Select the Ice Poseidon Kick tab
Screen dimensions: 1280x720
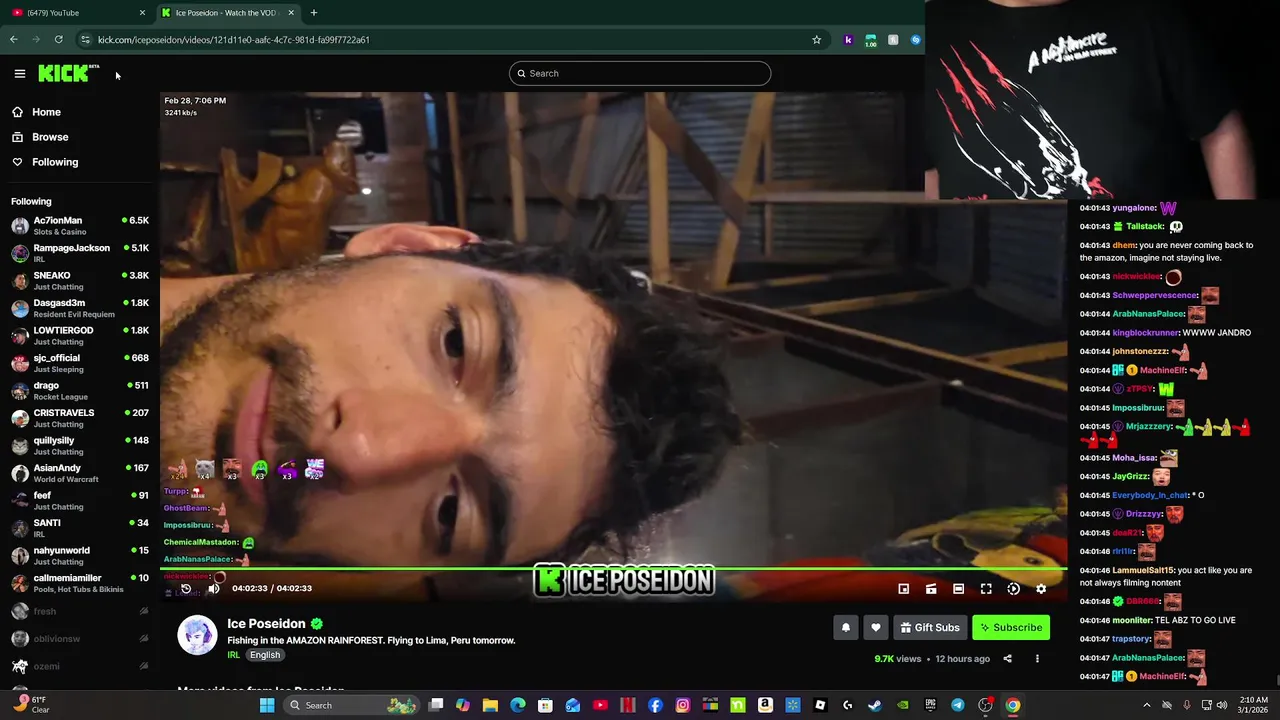tap(228, 12)
